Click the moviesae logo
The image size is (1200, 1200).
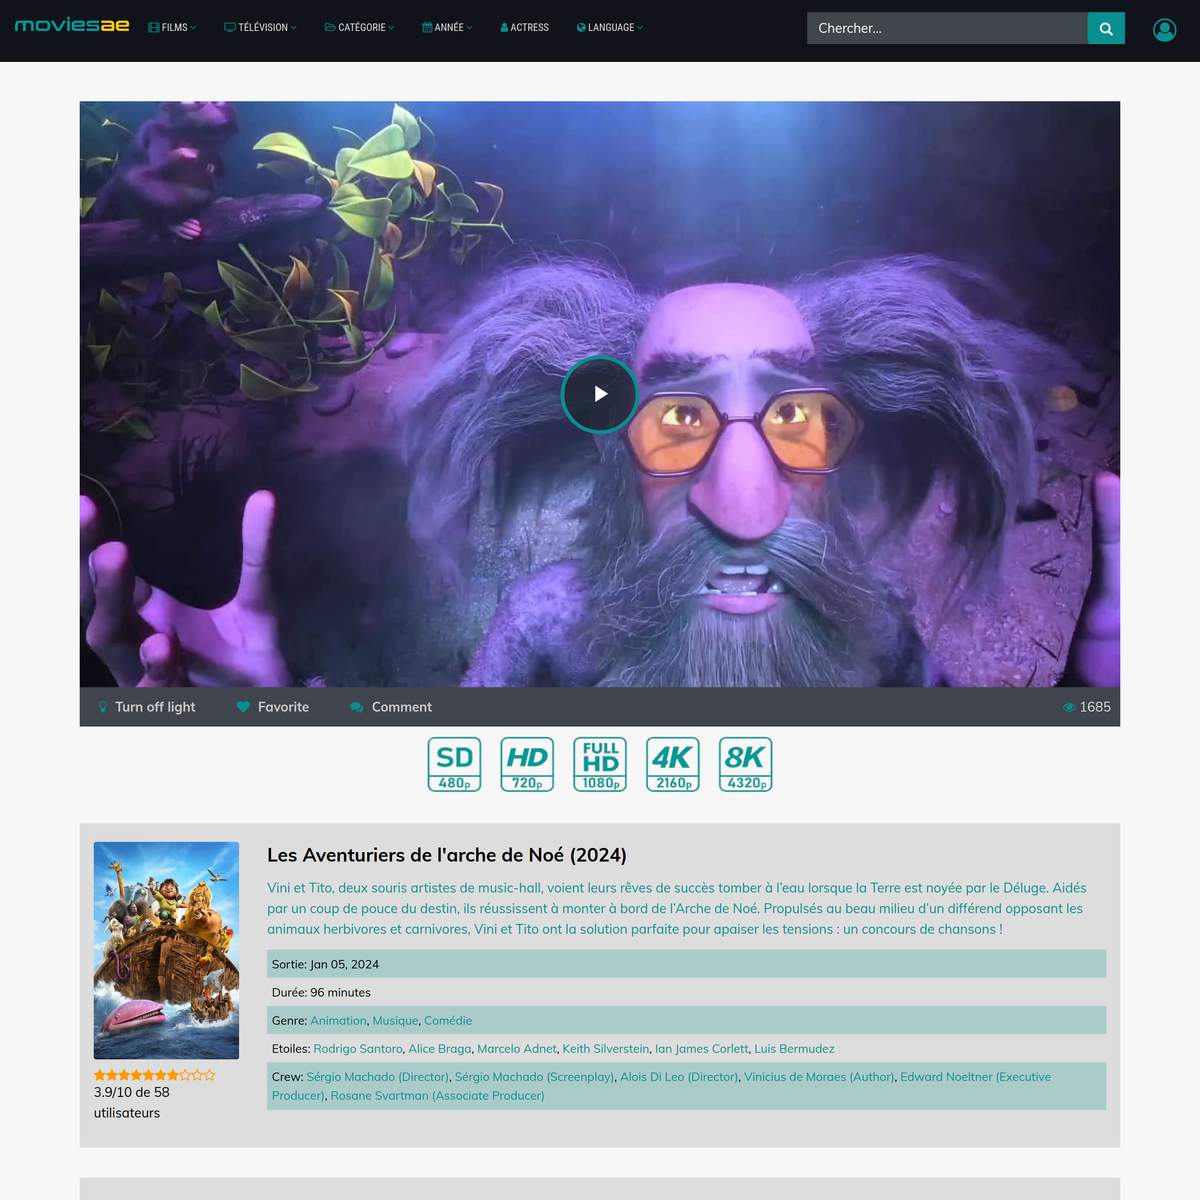click(72, 26)
